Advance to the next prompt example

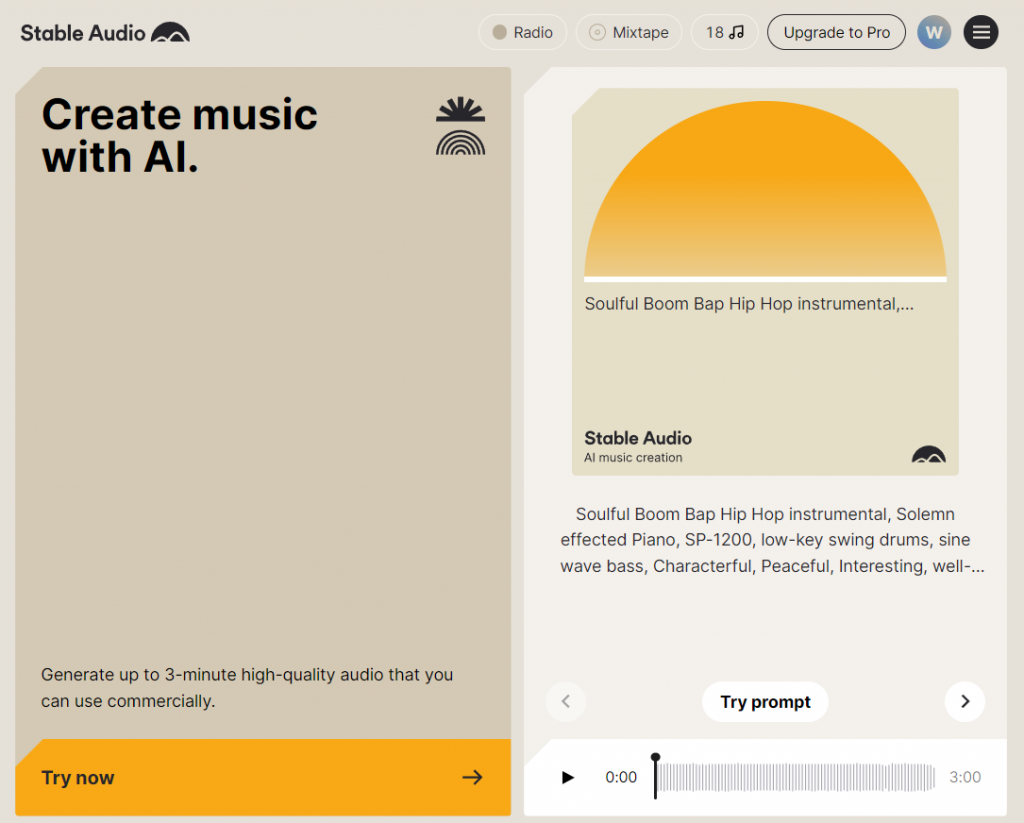click(x=965, y=702)
